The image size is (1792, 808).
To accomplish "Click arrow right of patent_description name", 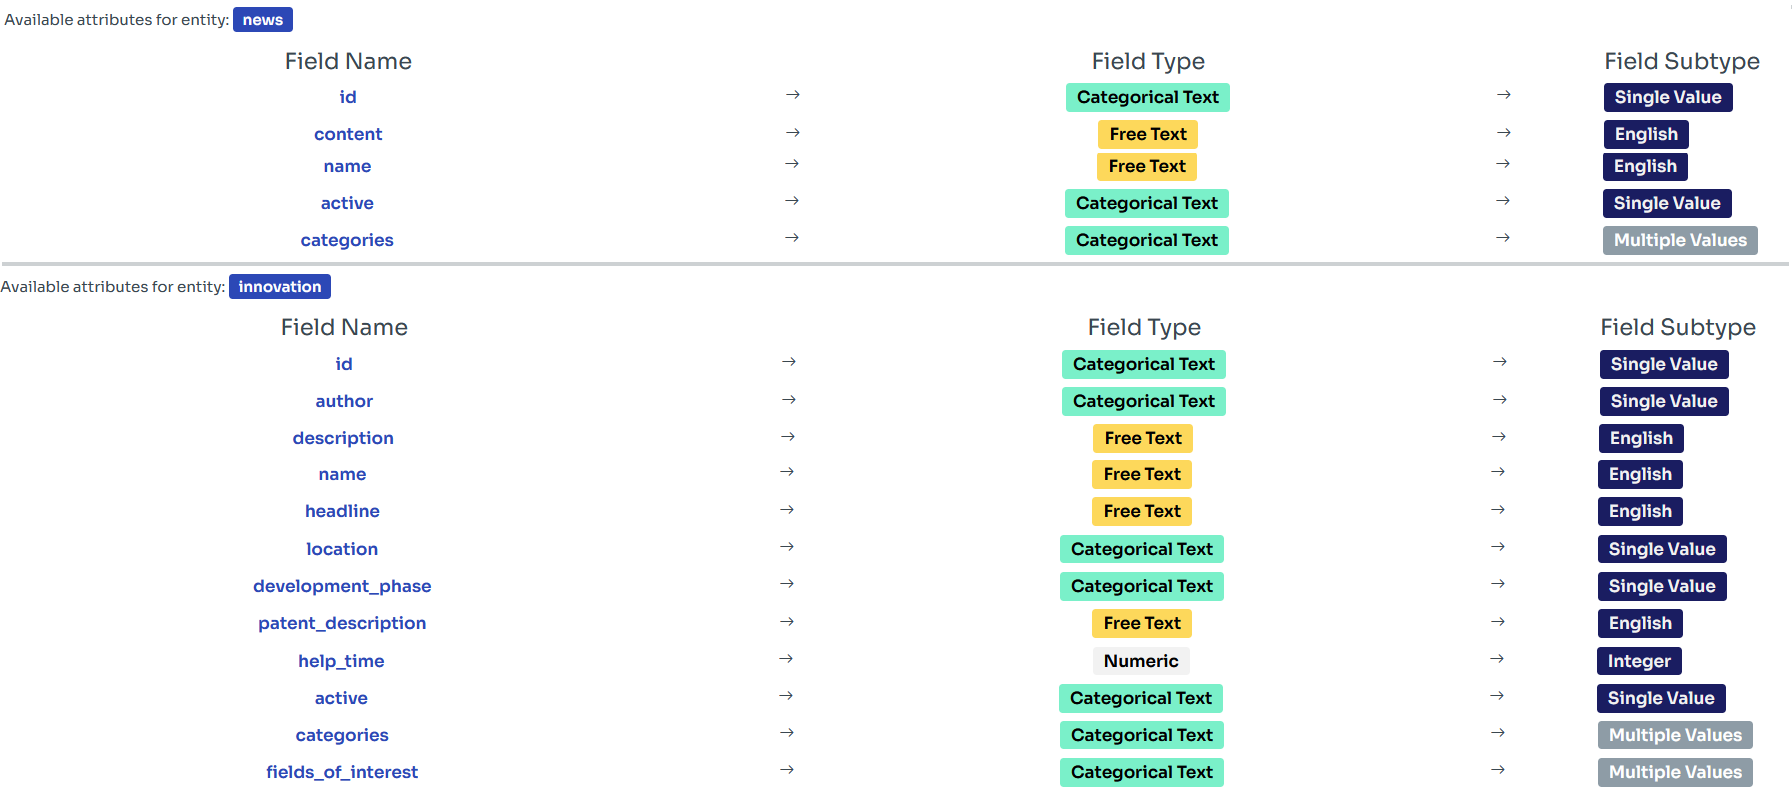I will 787,622.
